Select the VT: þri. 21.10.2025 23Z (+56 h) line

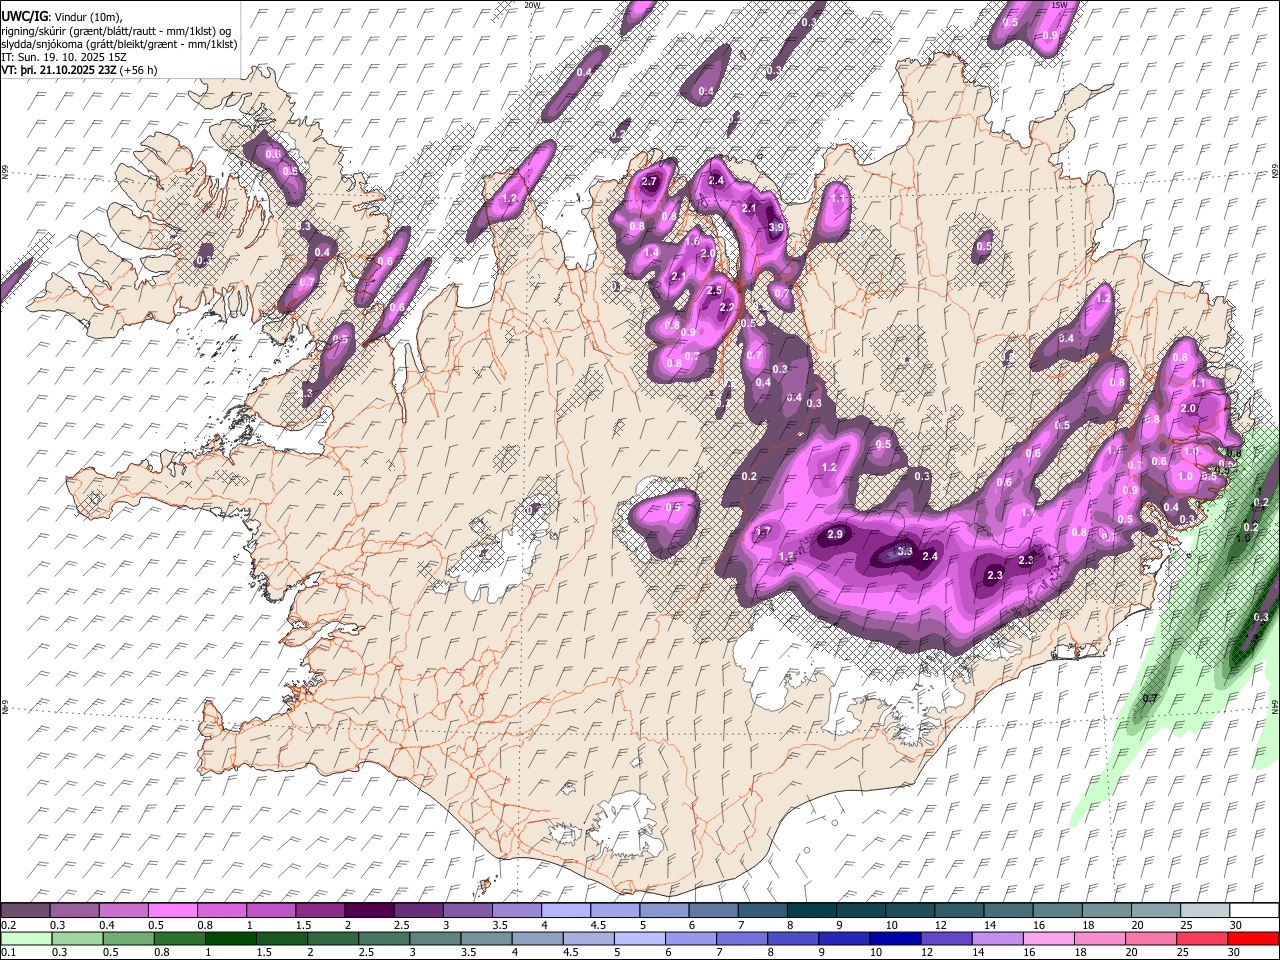[x=79, y=70]
